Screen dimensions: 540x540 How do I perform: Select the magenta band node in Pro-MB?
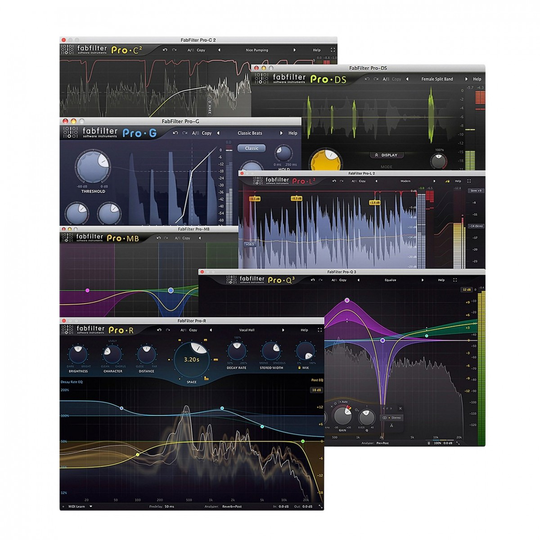[x=87, y=290]
